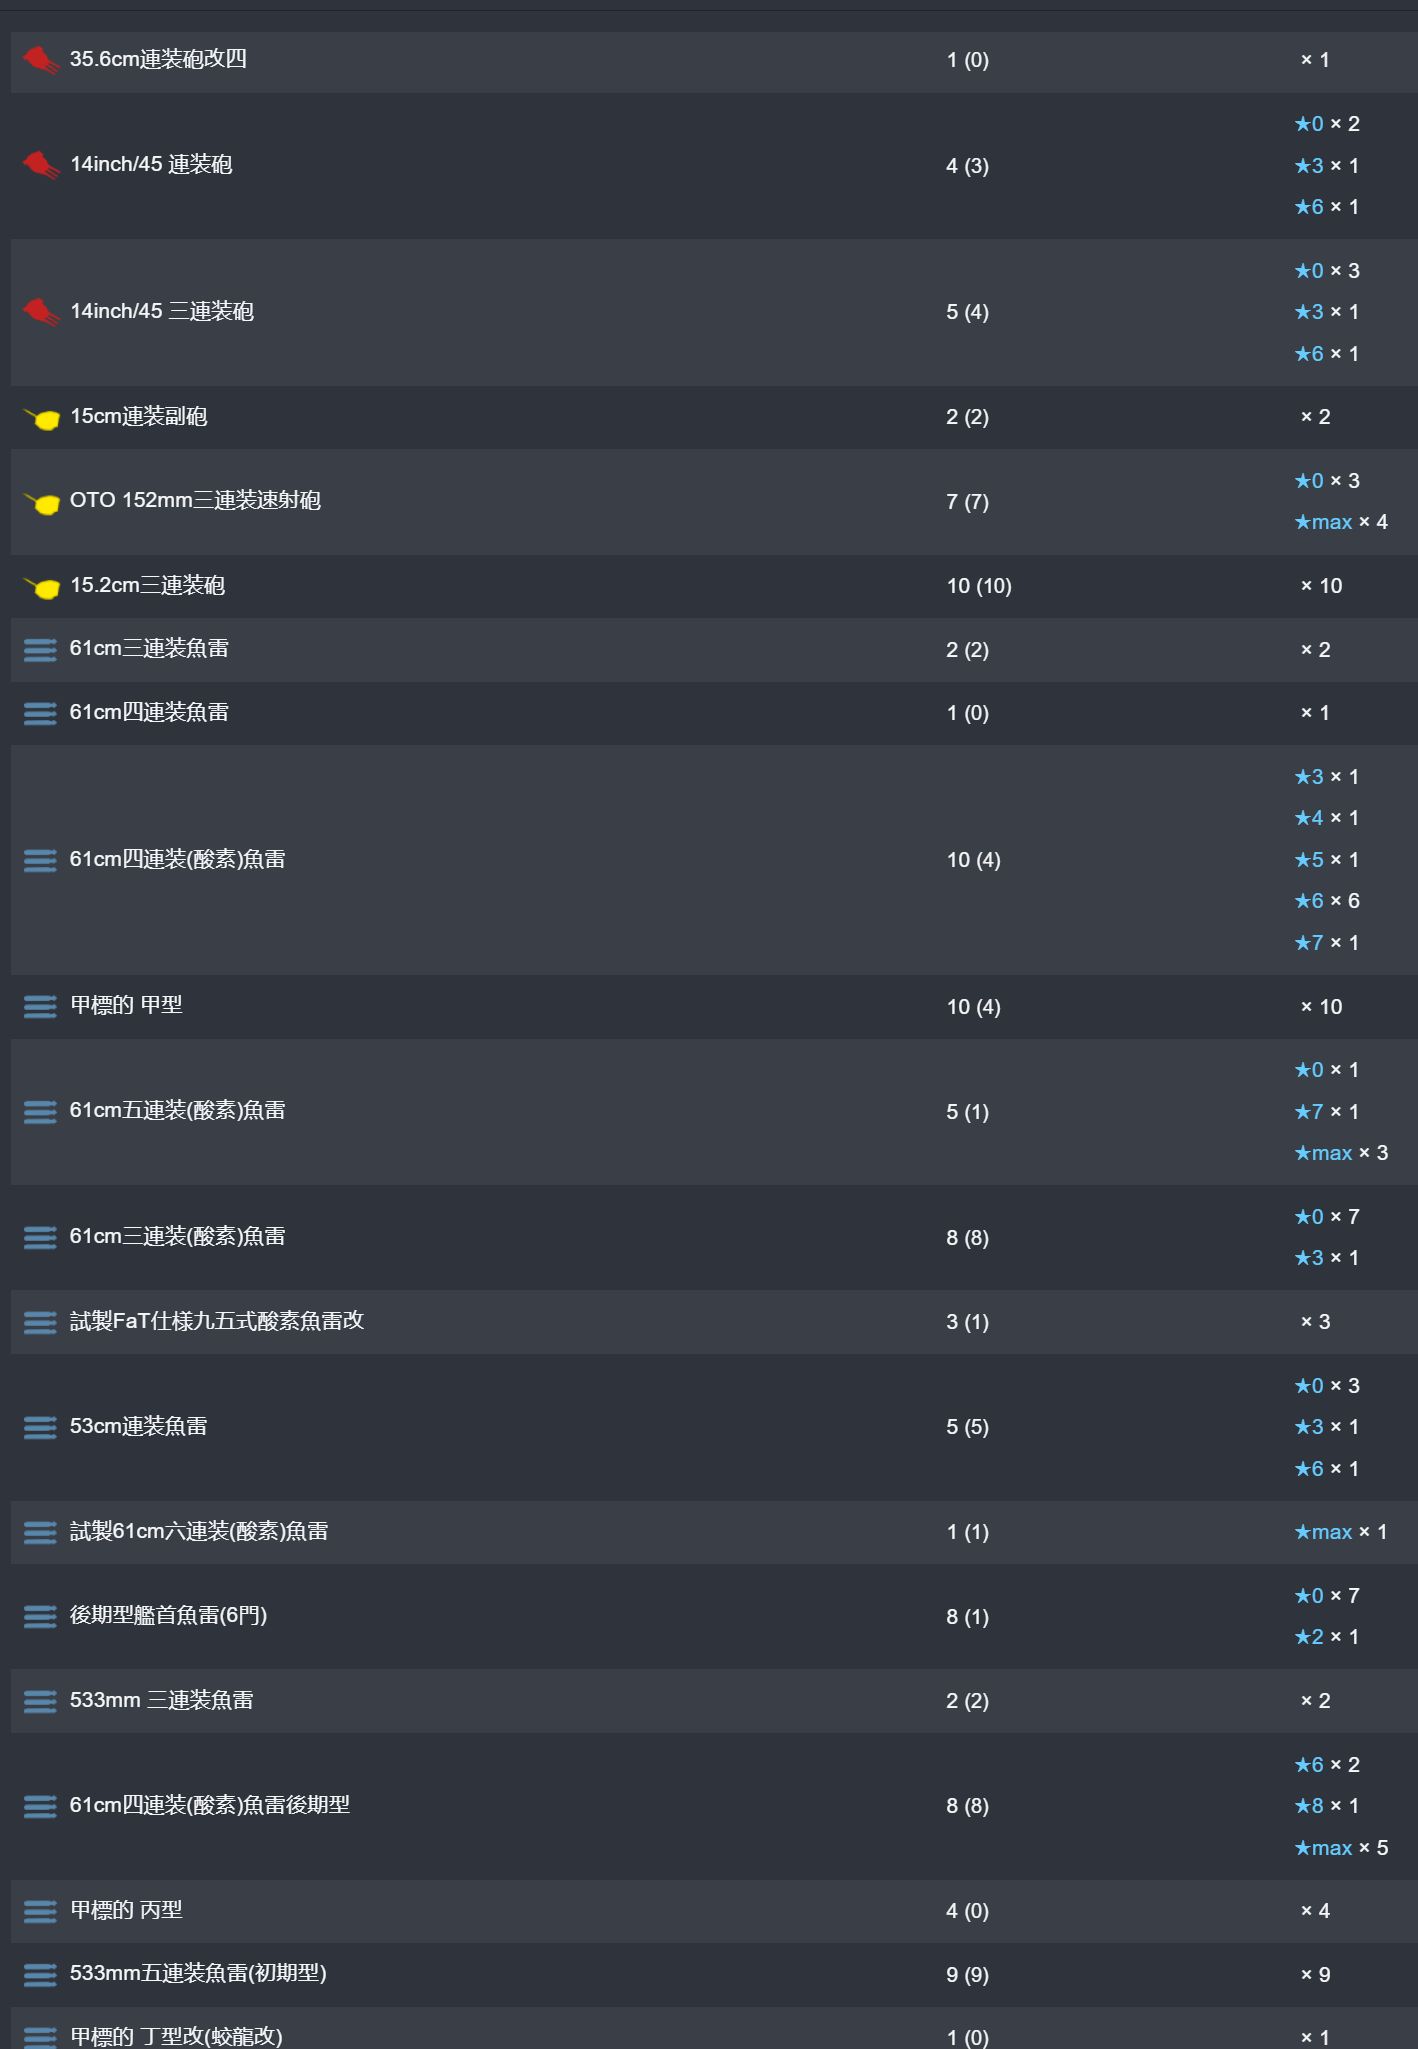This screenshot has height=2049, width=1418.
Task: Click the torpedo icon beside 甲標的 甲型
Action: [40, 1007]
